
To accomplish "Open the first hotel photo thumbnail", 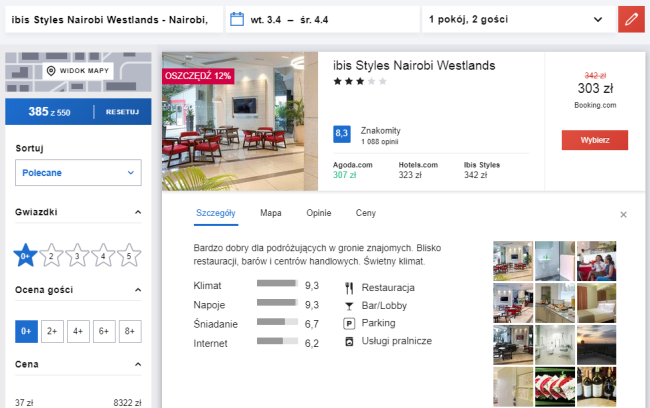I will point(513,259).
